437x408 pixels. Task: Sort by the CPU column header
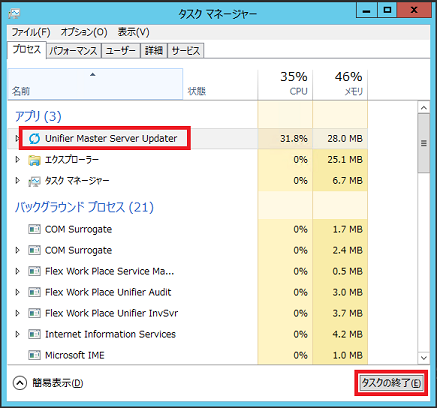pyautogui.click(x=285, y=84)
